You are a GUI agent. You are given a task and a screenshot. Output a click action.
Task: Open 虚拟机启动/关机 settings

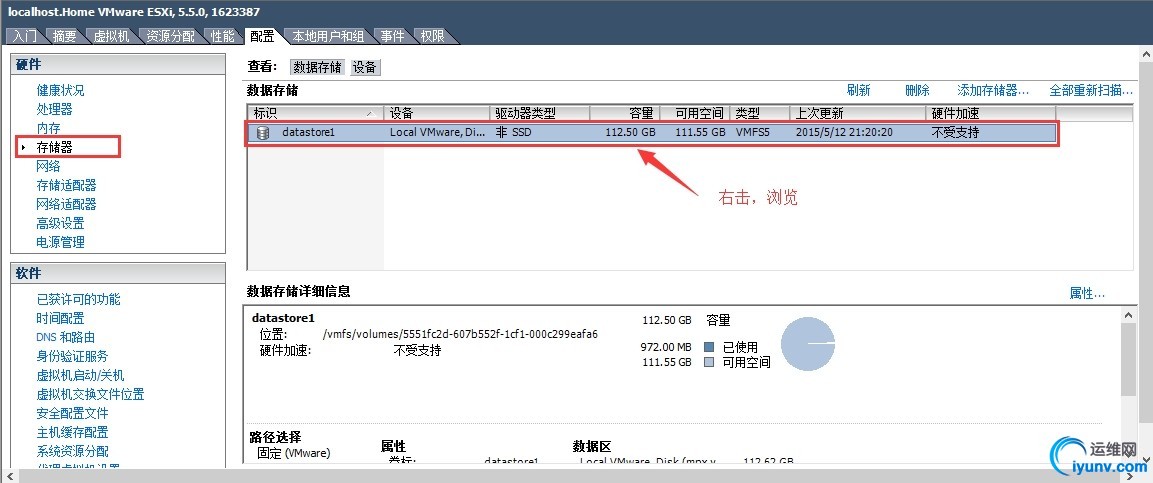point(80,376)
